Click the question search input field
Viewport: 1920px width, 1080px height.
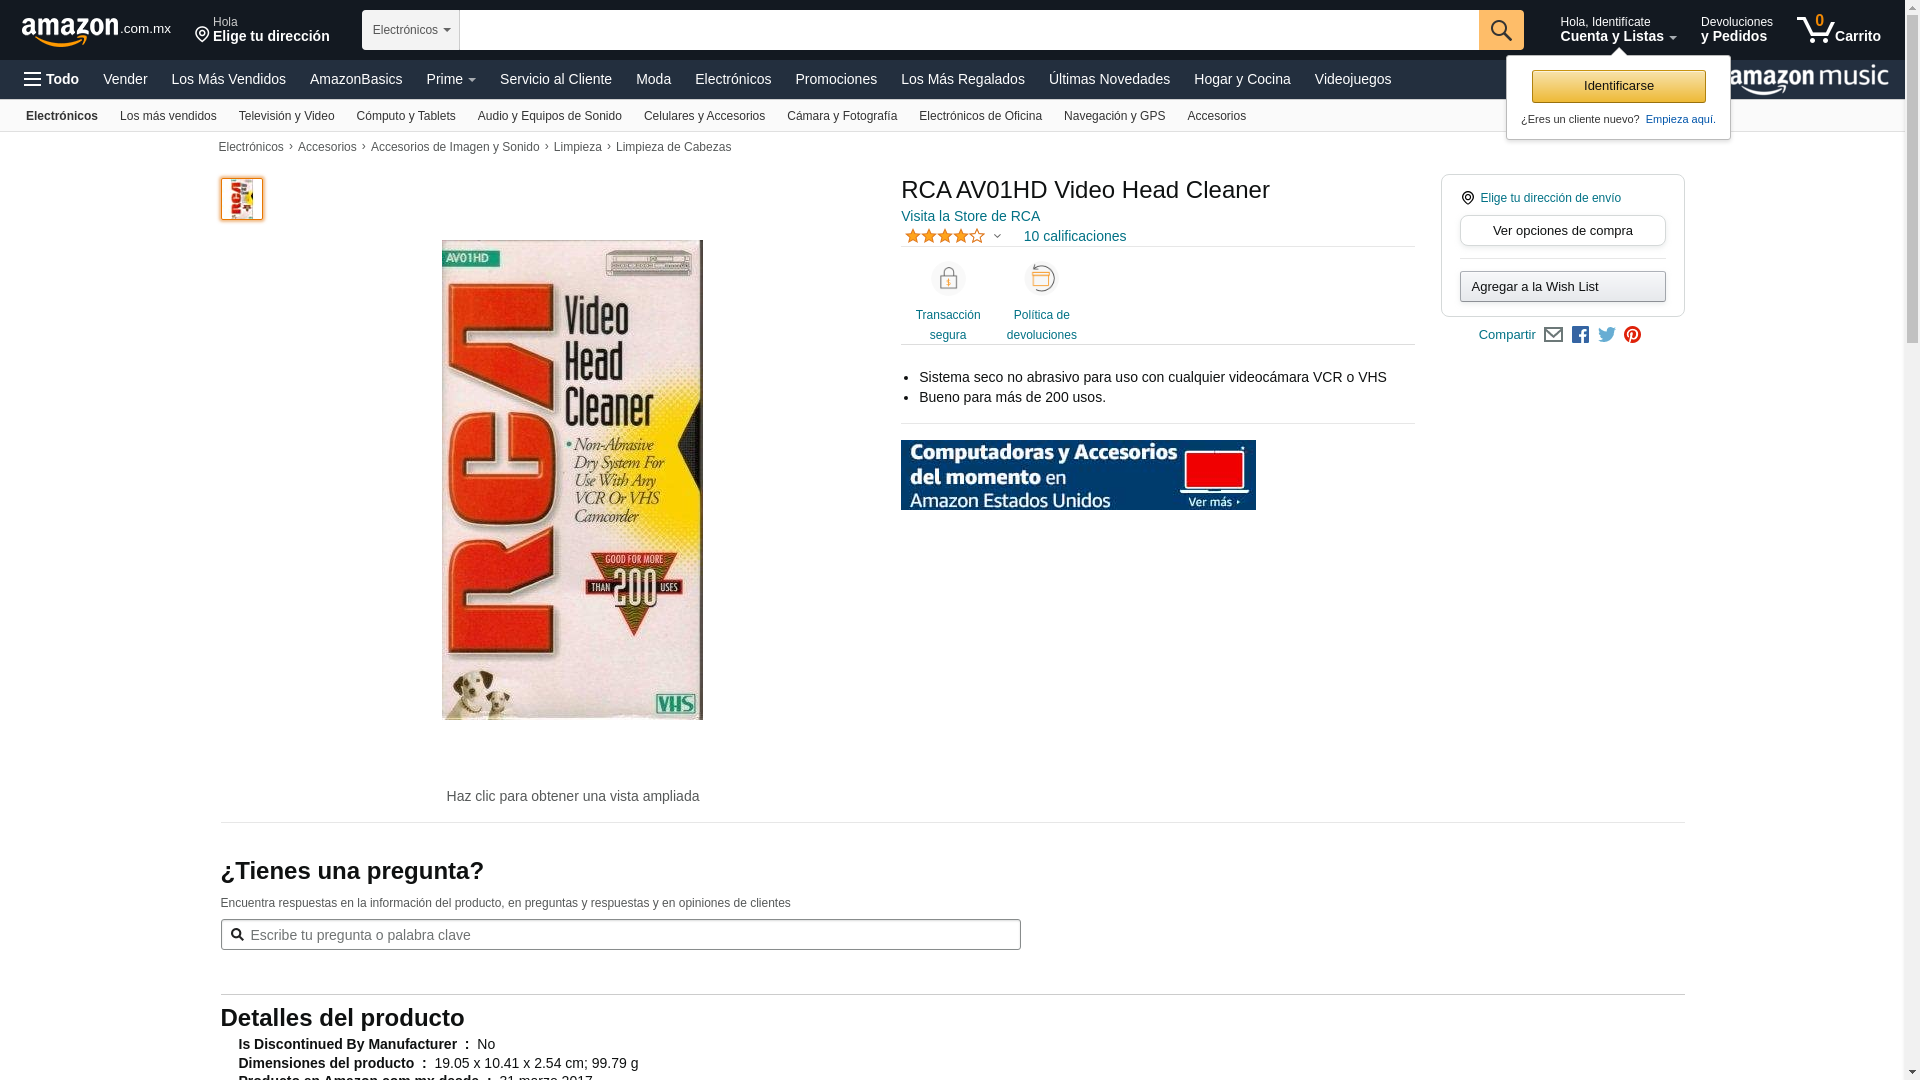[x=620, y=935]
